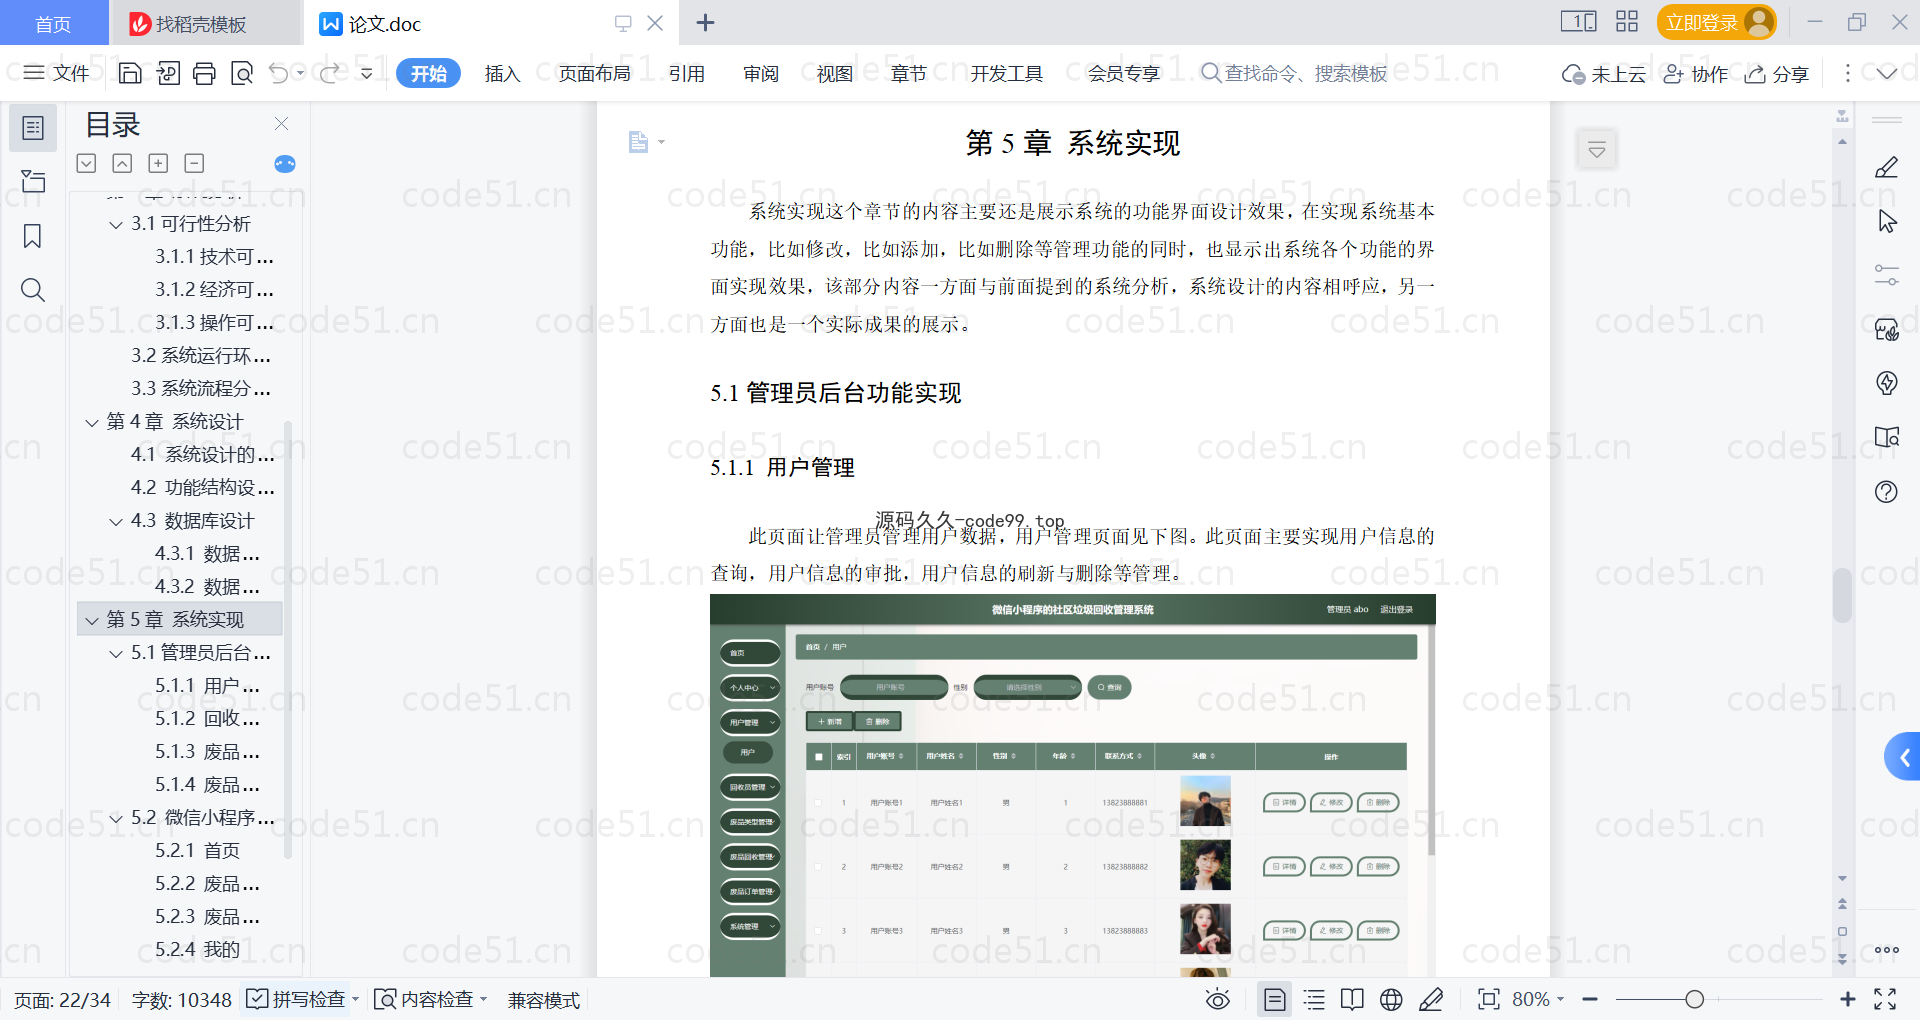The image size is (1920, 1020).
Task: Switch to page layout view
Action: pos(1274,999)
